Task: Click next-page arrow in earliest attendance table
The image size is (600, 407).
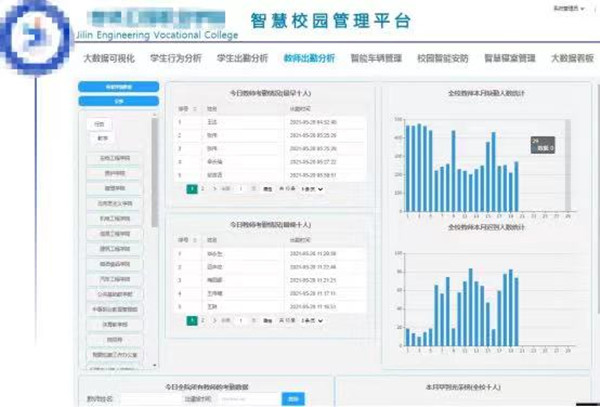Action: pyautogui.click(x=213, y=187)
